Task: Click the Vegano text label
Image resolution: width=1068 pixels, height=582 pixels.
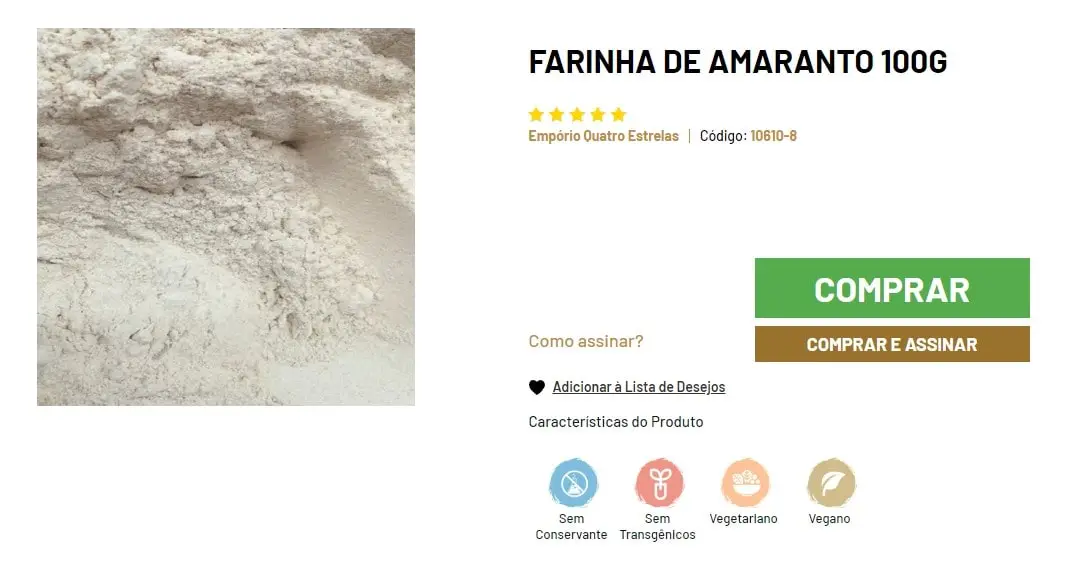Action: click(x=830, y=519)
